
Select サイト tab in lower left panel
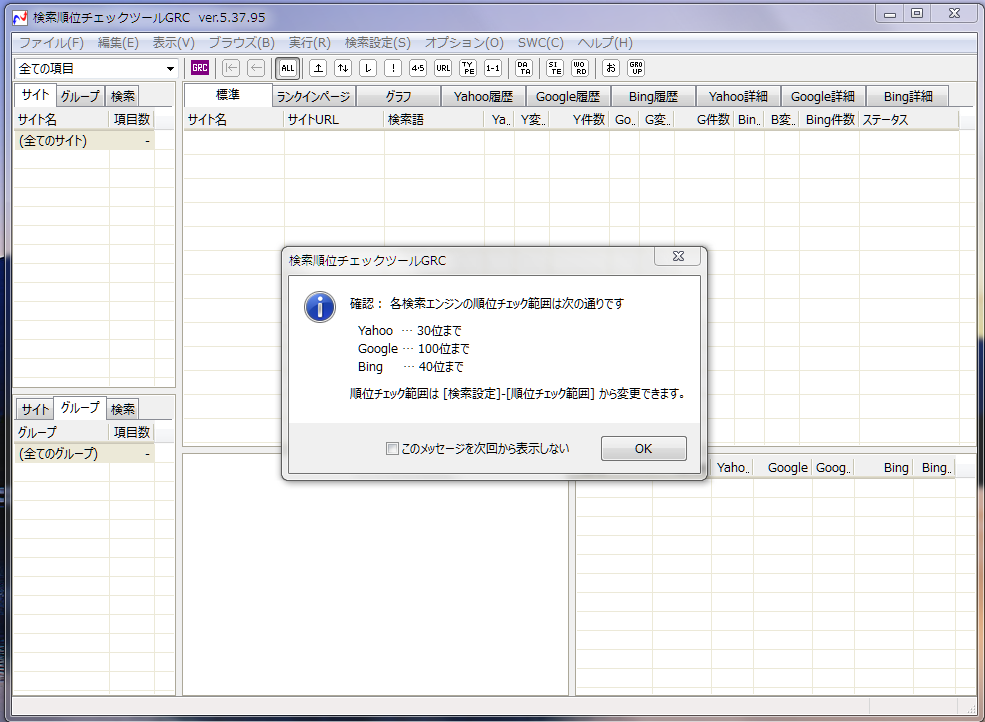35,410
